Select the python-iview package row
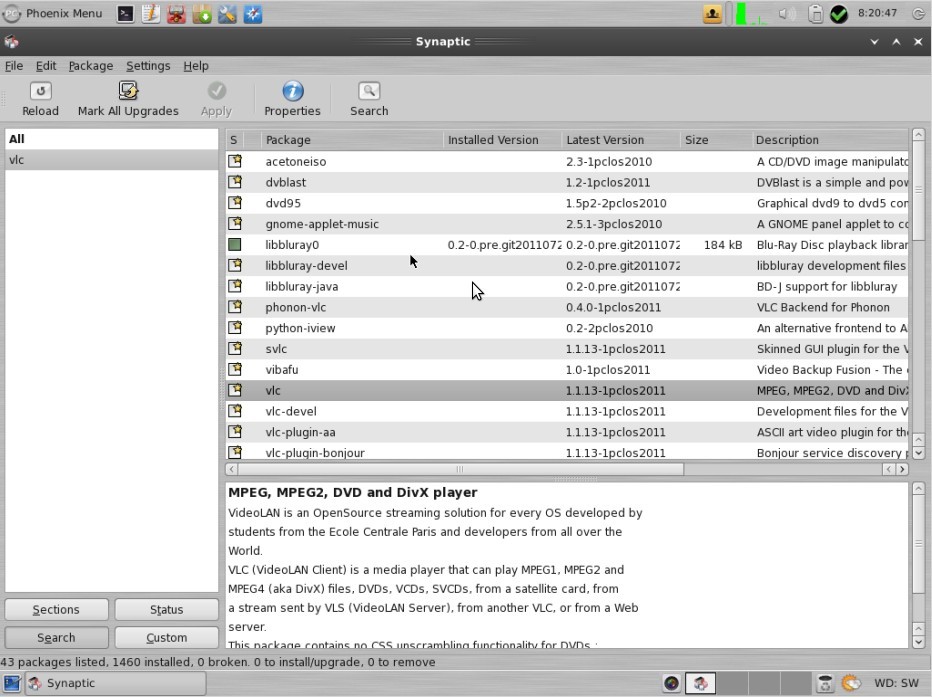Screen dimensions: 932x697 click(x=567, y=328)
